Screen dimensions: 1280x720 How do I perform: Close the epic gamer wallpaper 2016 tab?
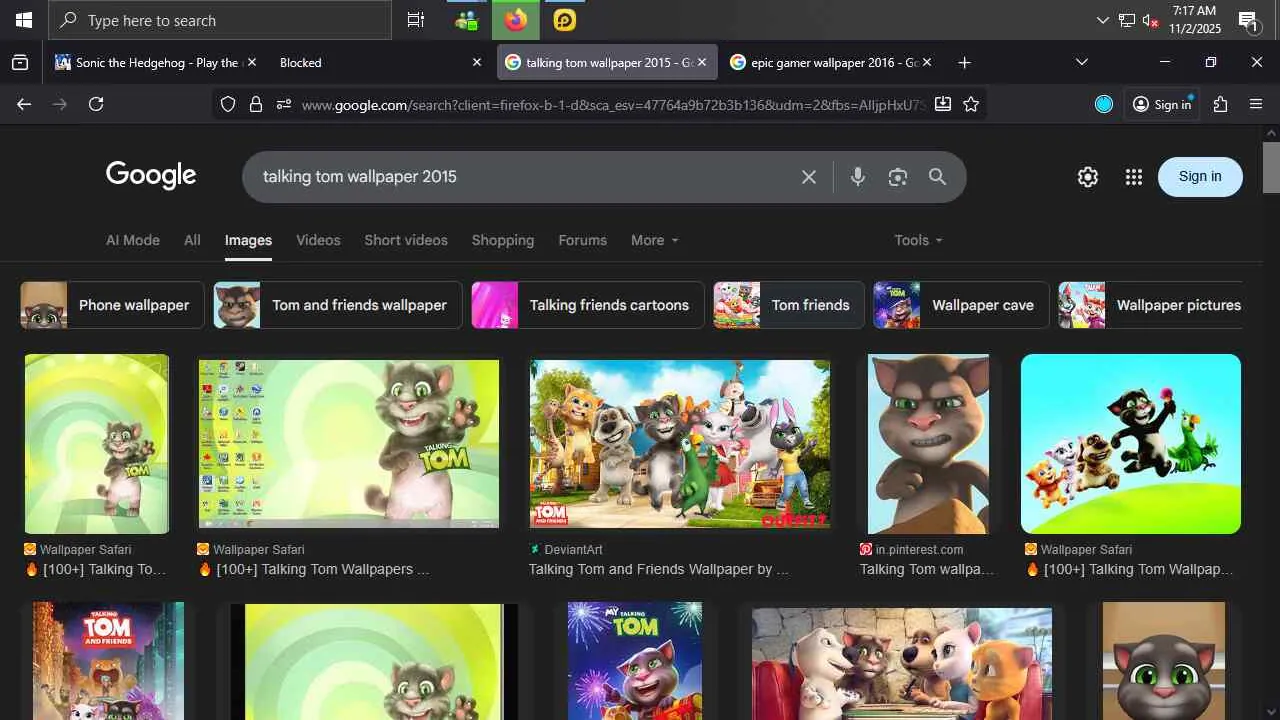[x=927, y=62]
